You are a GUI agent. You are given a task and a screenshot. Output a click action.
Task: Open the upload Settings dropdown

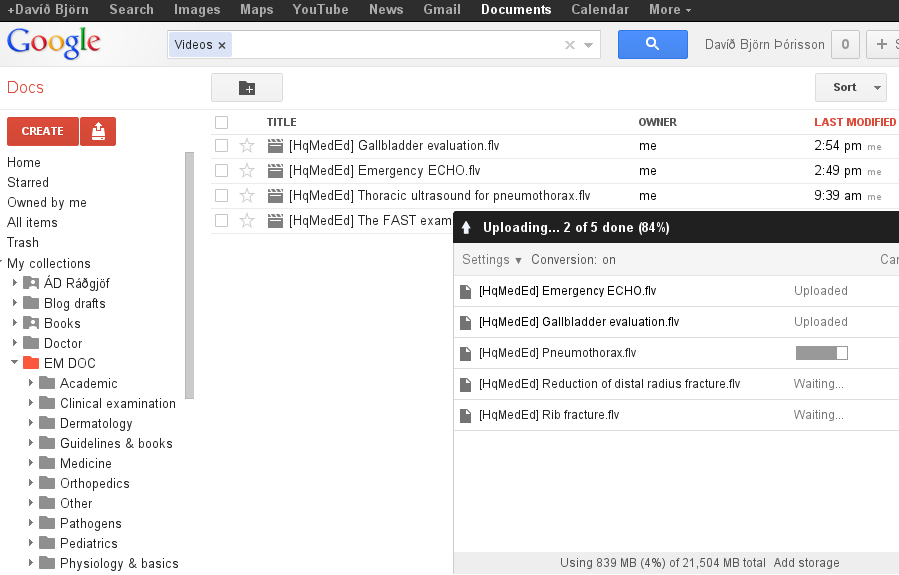492,260
